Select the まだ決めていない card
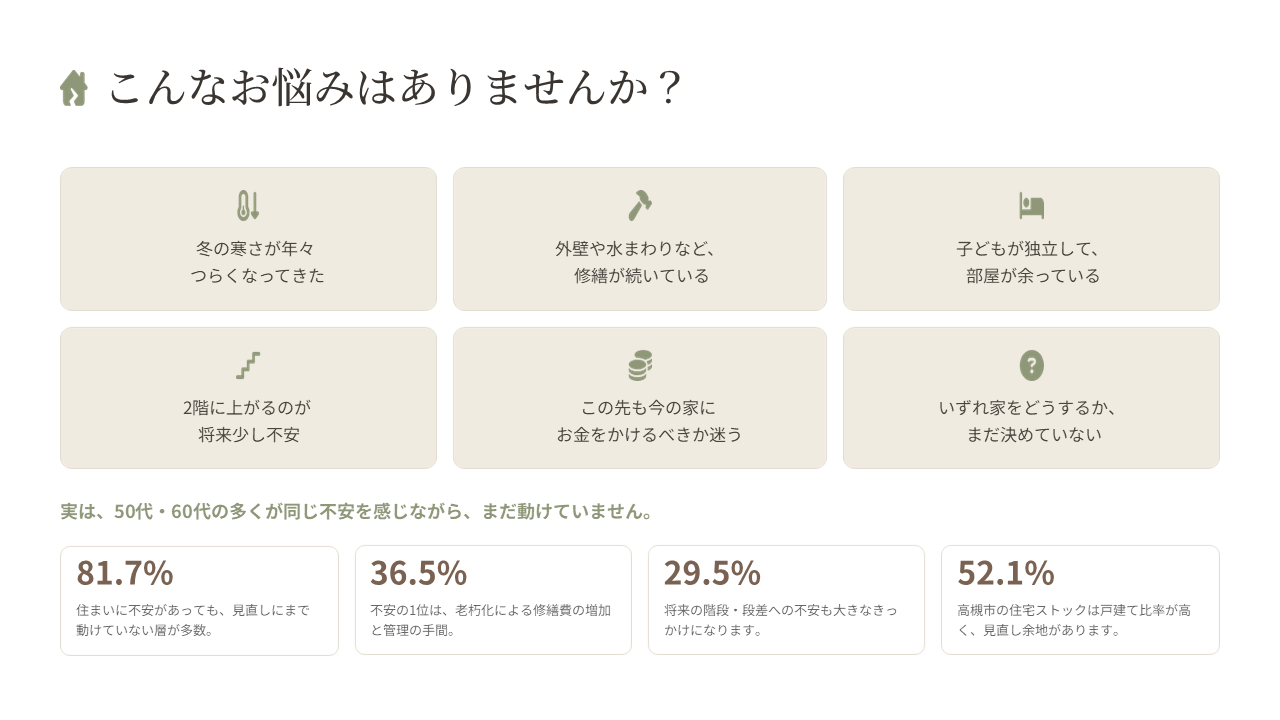Viewport: 1280px width, 720px height. [1031, 398]
